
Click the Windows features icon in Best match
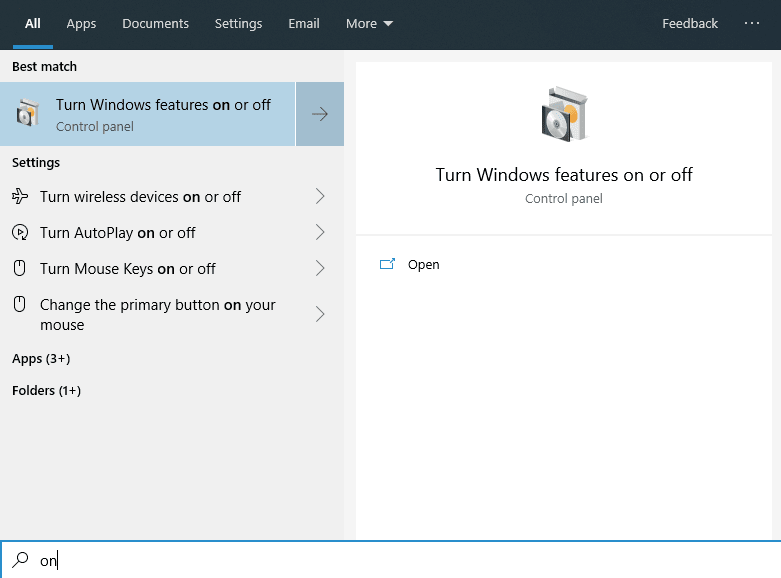pyautogui.click(x=28, y=113)
